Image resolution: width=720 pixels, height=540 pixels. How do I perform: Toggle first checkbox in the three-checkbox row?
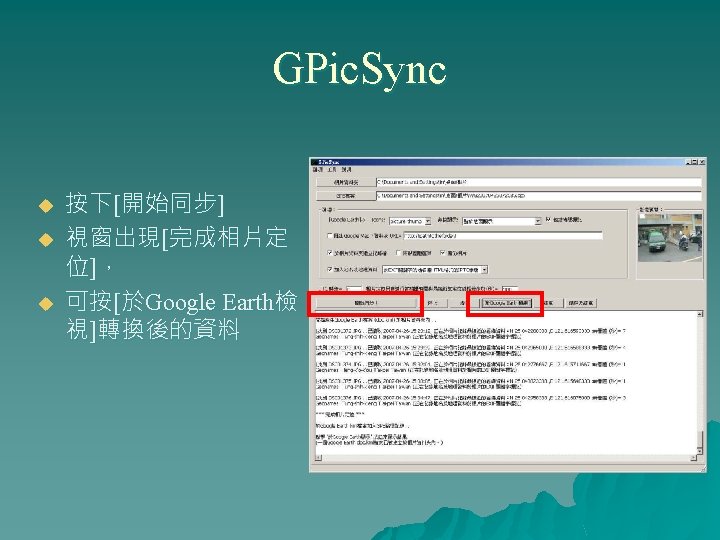(330, 253)
